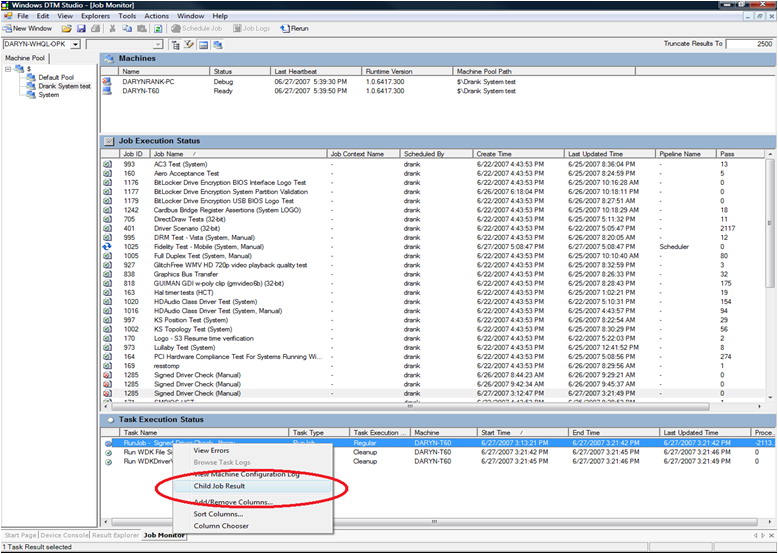778x554 pixels.
Task: Click the Copy toolbar icon
Action: 127,29
